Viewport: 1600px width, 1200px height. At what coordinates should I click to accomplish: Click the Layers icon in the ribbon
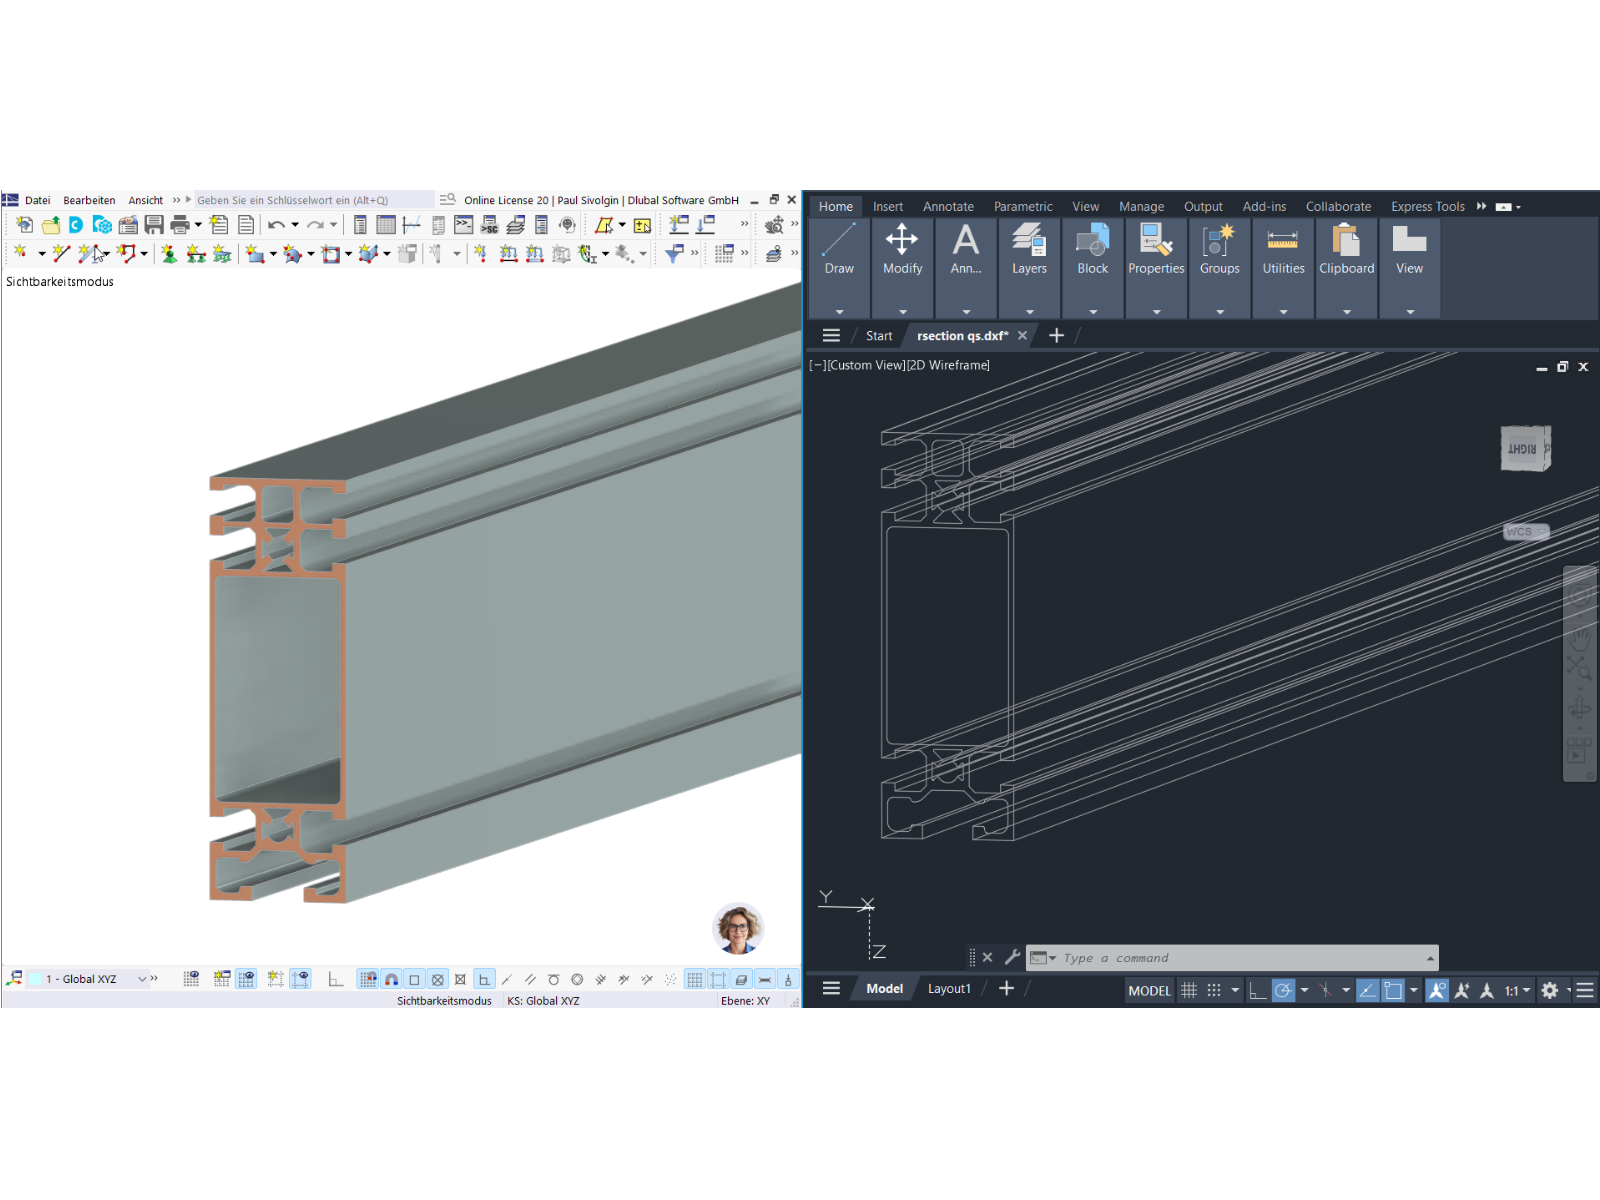(x=1028, y=250)
